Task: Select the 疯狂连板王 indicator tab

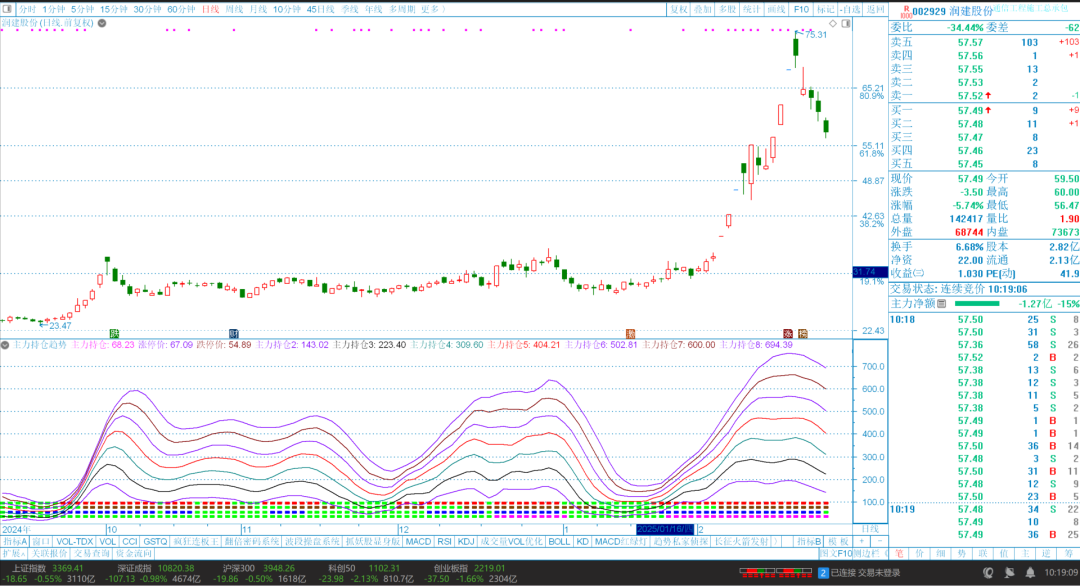Action: click(x=196, y=542)
